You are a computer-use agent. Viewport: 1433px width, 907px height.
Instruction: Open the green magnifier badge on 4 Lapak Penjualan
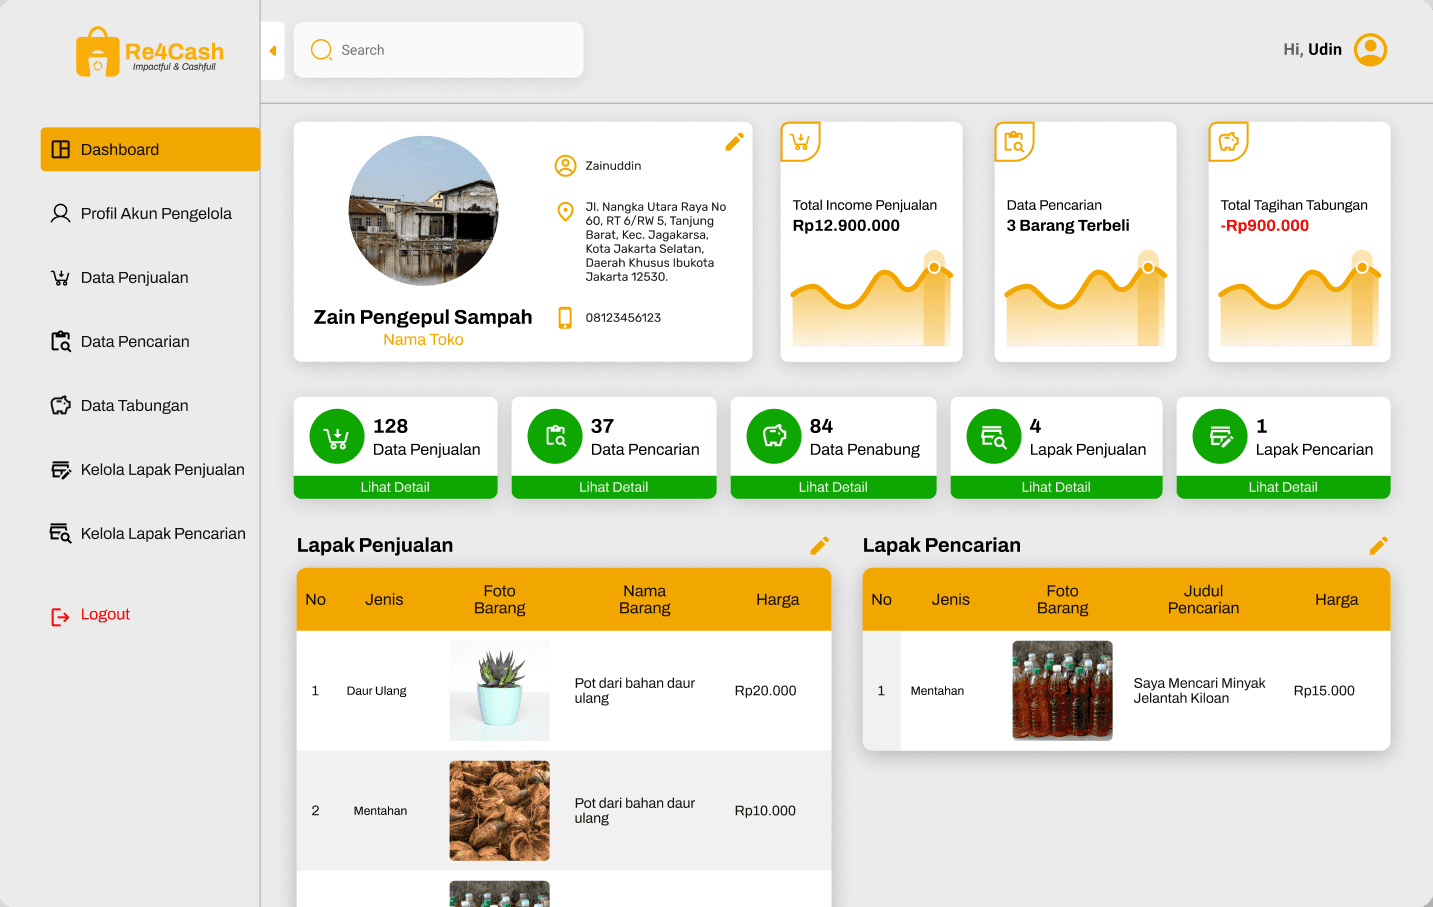(x=992, y=436)
